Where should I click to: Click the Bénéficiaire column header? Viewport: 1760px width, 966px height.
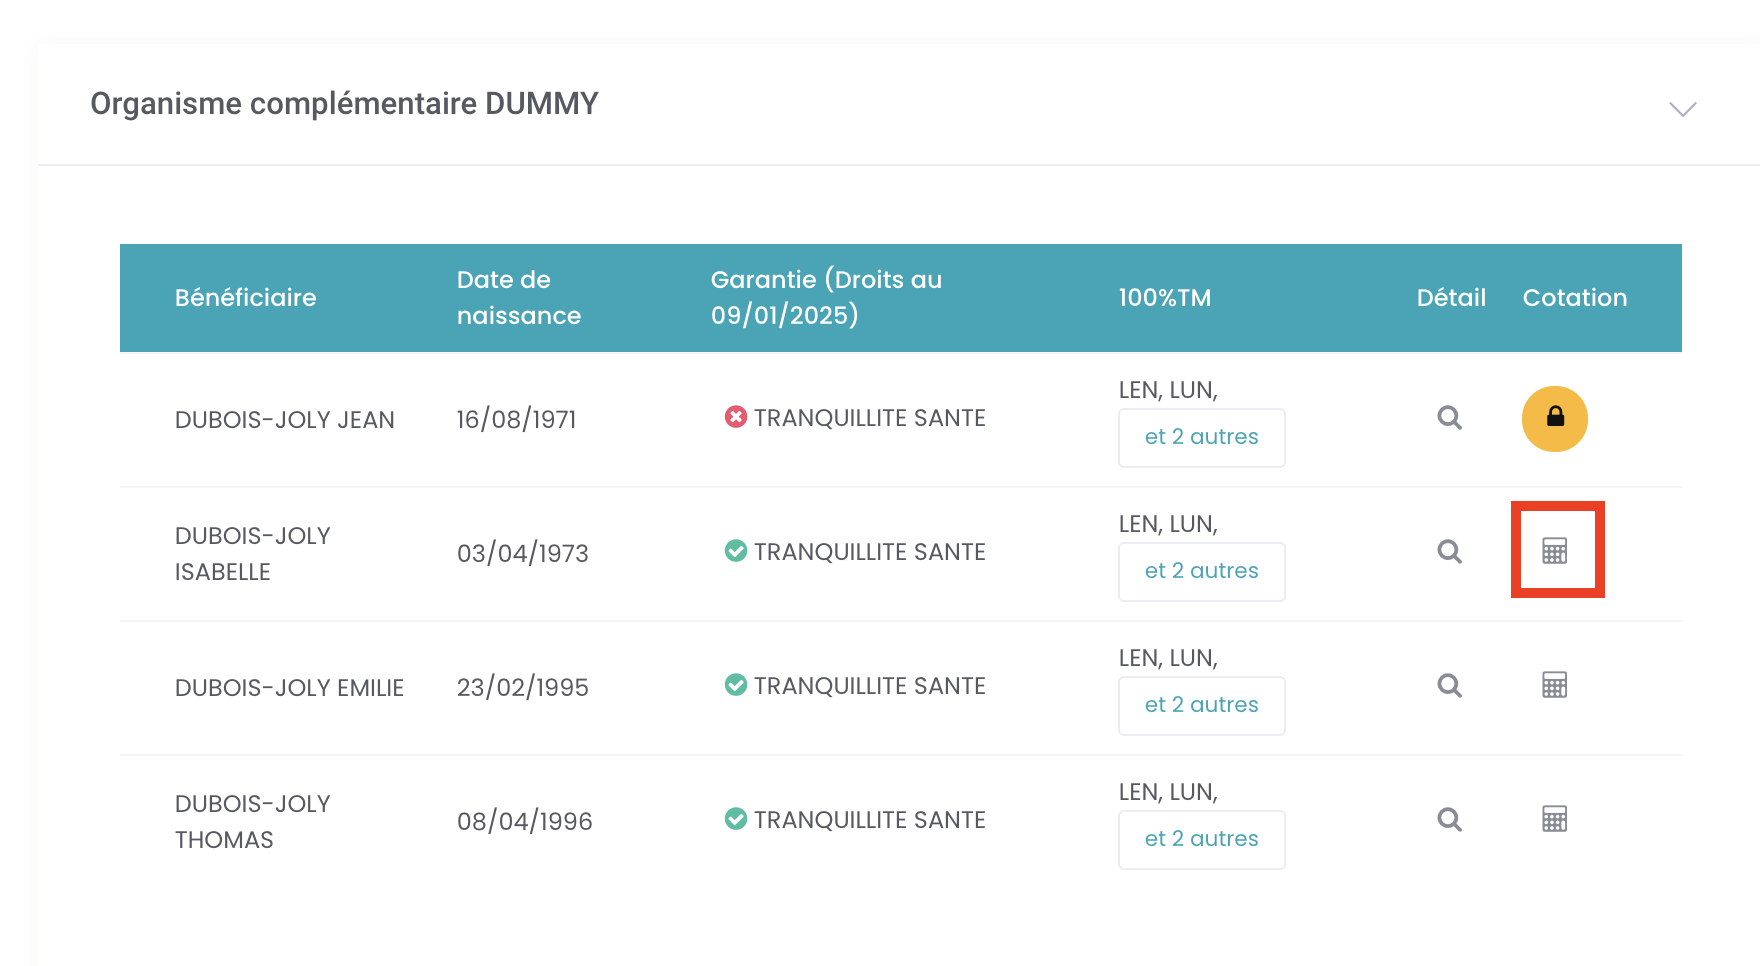[245, 298]
